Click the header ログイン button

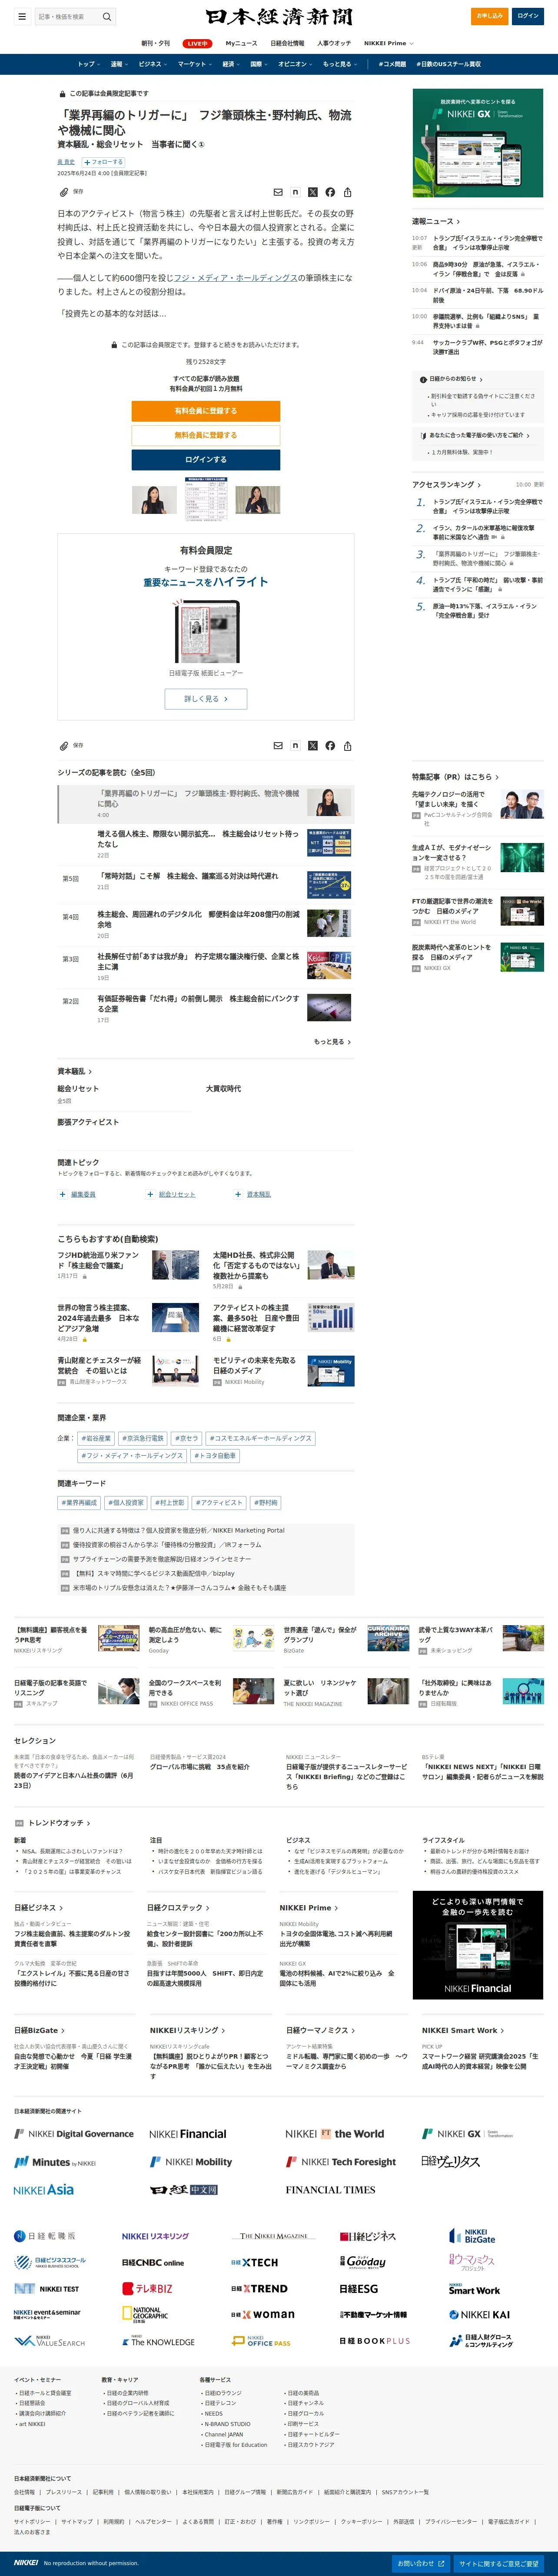pyautogui.click(x=527, y=16)
